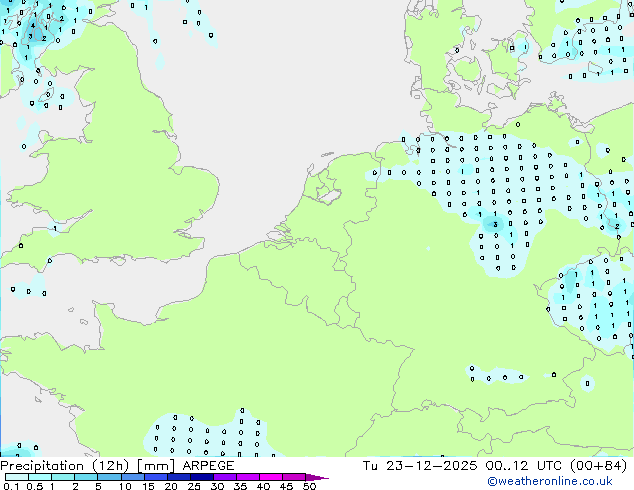Viewport: 634px width, 490px height.
Task: Click the lightest 0.1–0.5 mm legend swatch
Action: pos(17,477)
